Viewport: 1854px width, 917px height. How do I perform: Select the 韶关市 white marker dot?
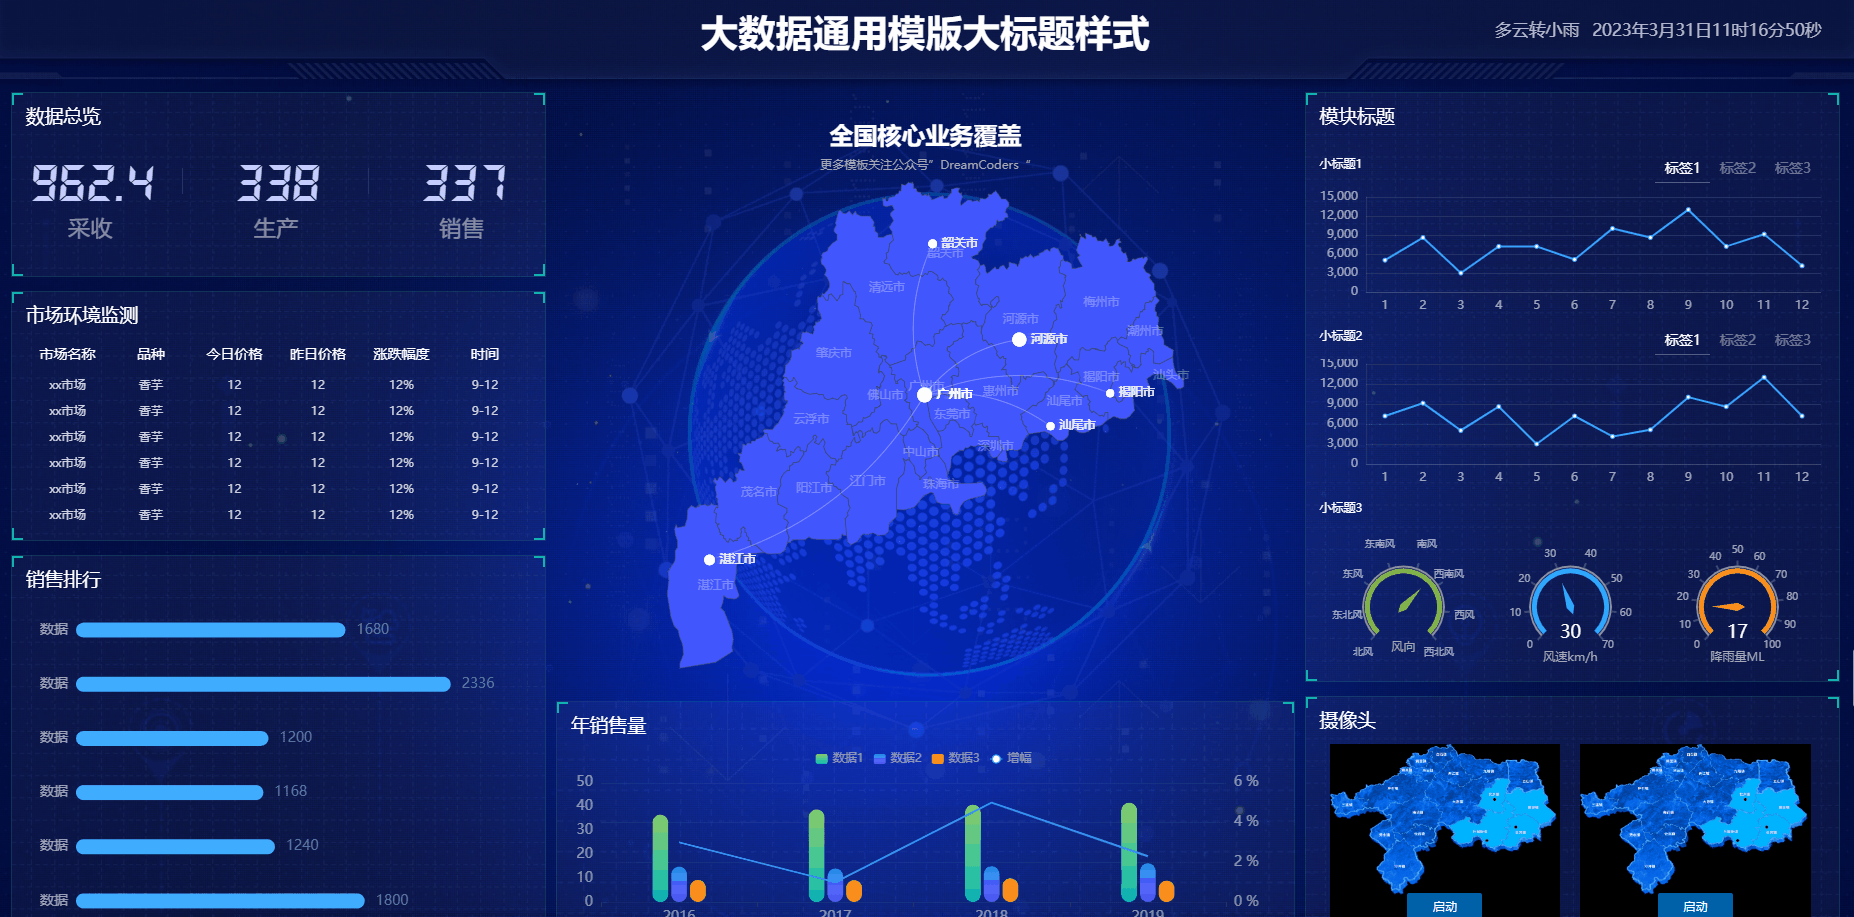point(932,244)
